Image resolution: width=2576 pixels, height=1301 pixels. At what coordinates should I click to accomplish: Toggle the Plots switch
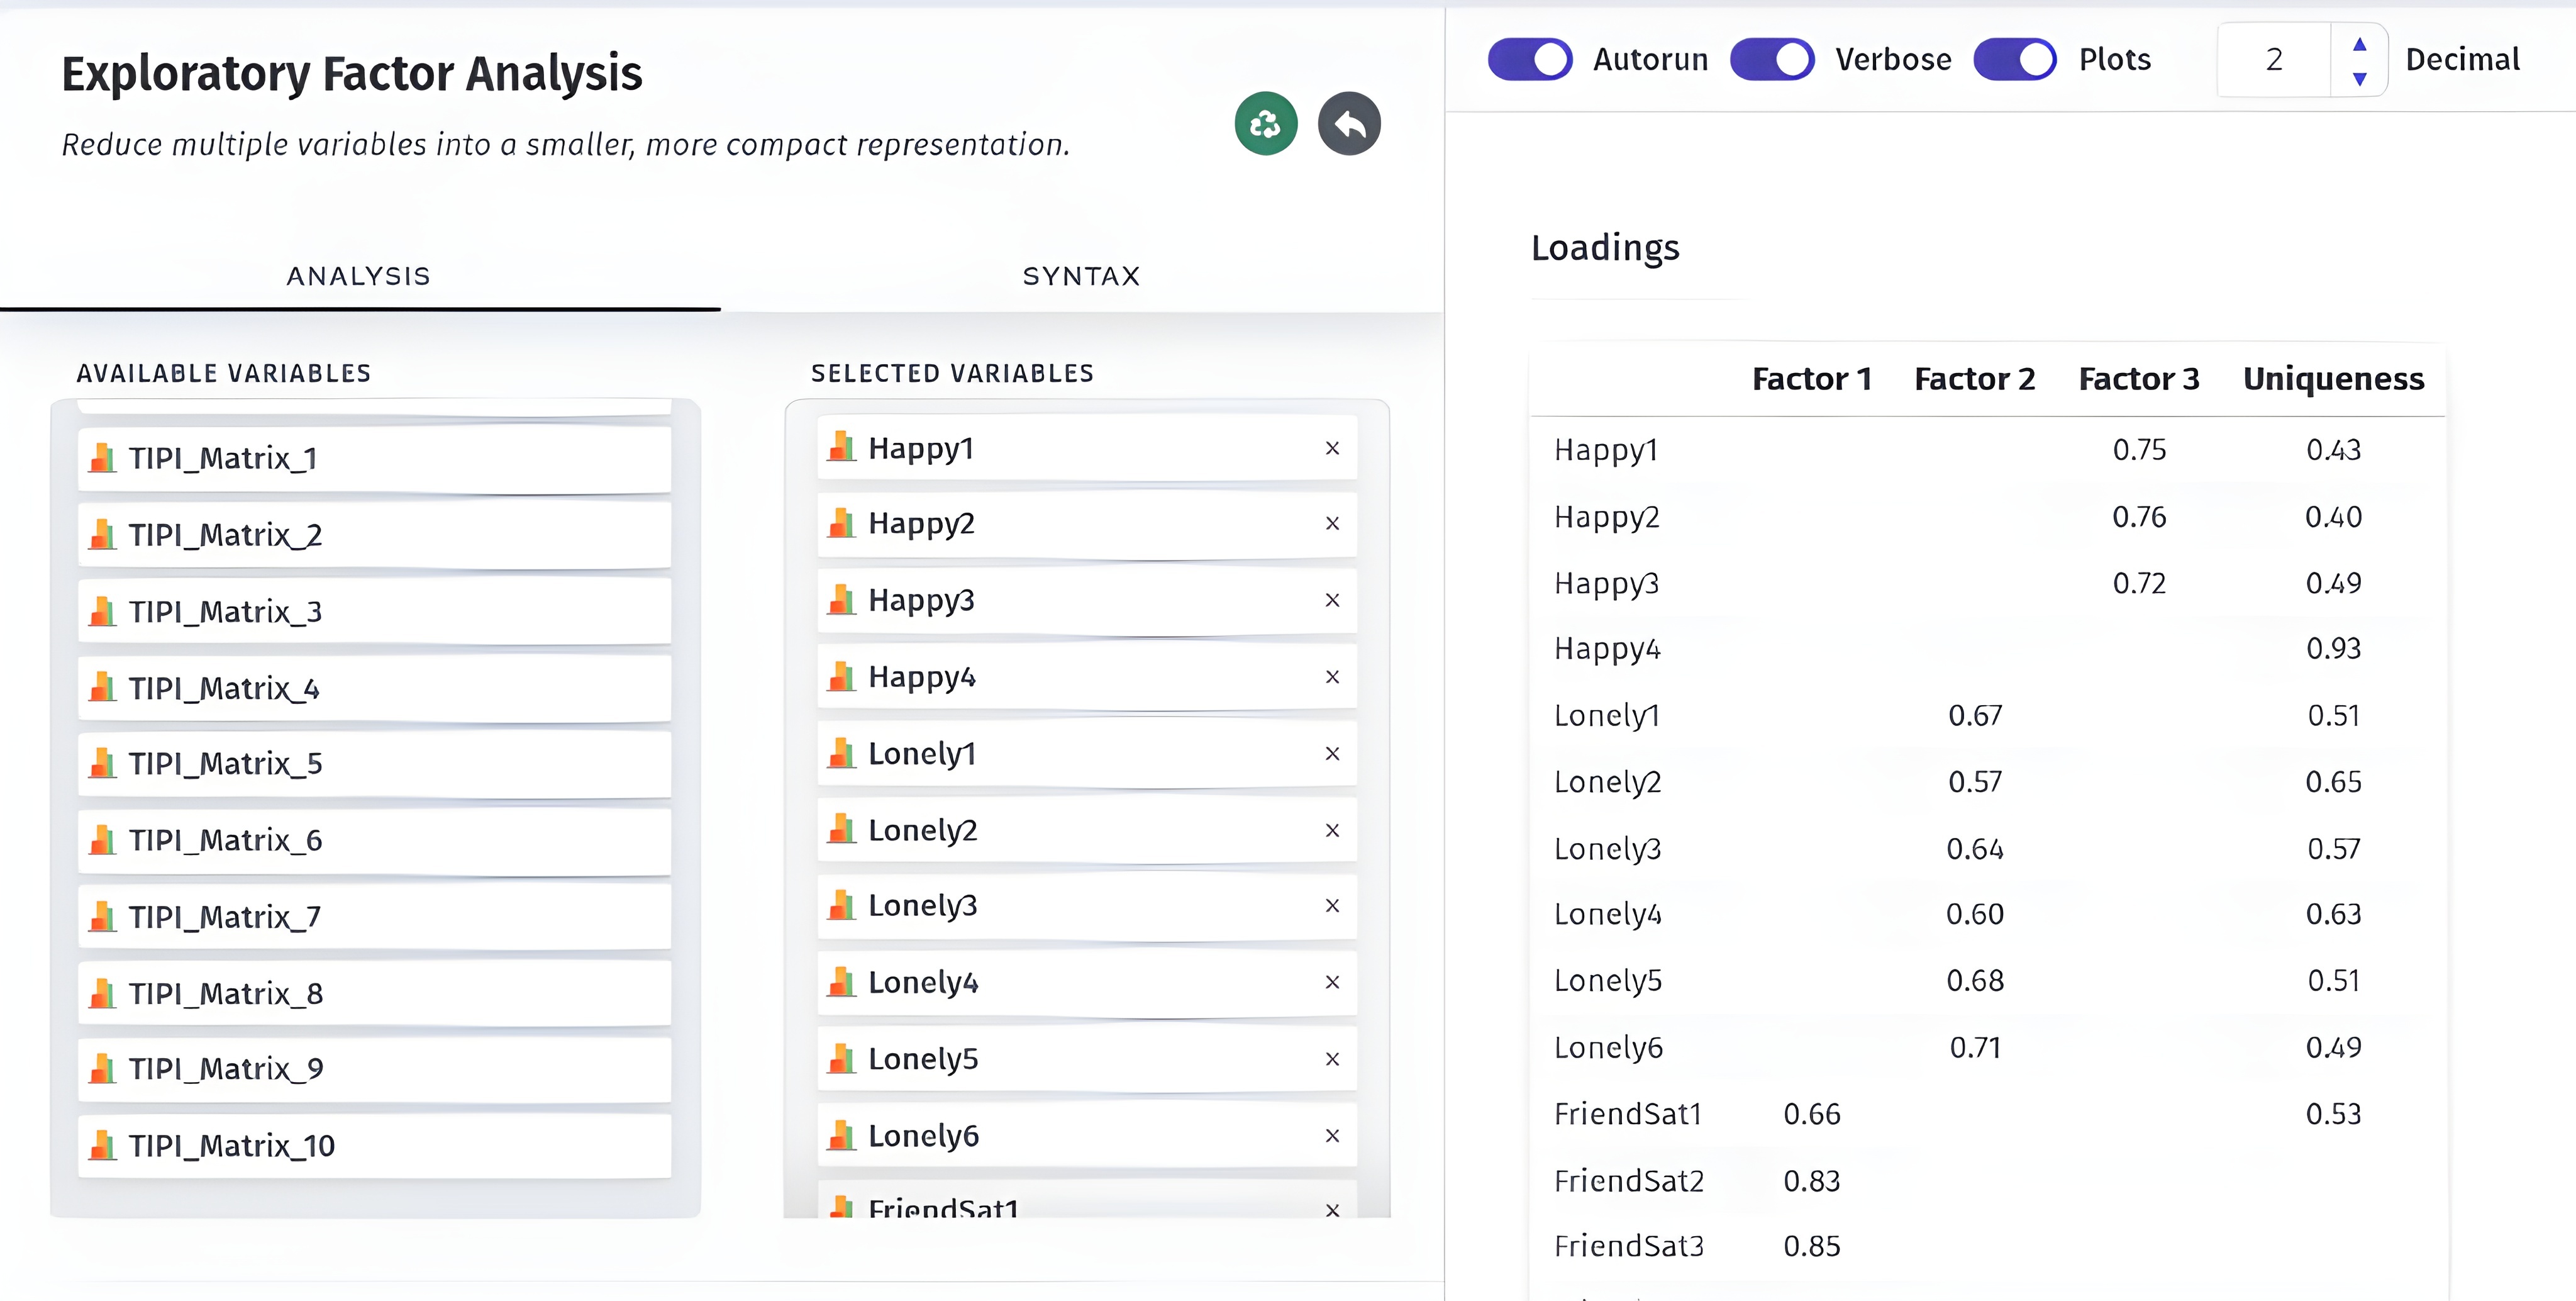(x=2015, y=59)
